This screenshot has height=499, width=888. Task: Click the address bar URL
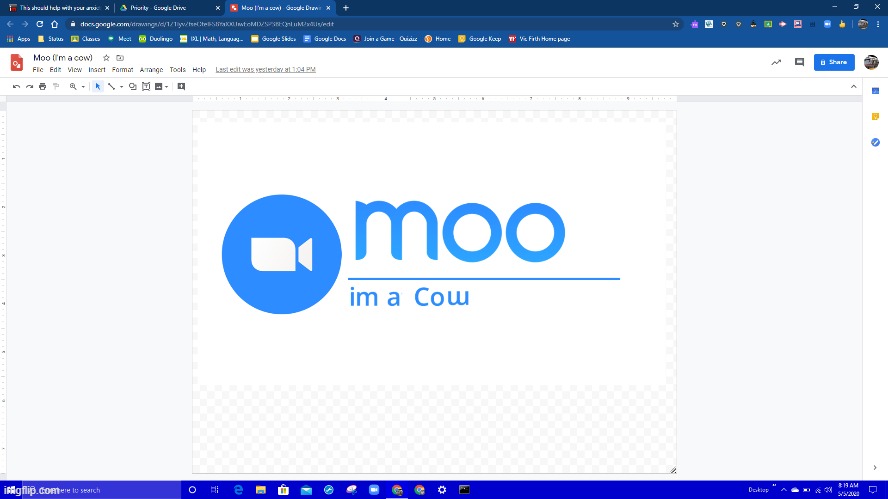[x=207, y=24]
